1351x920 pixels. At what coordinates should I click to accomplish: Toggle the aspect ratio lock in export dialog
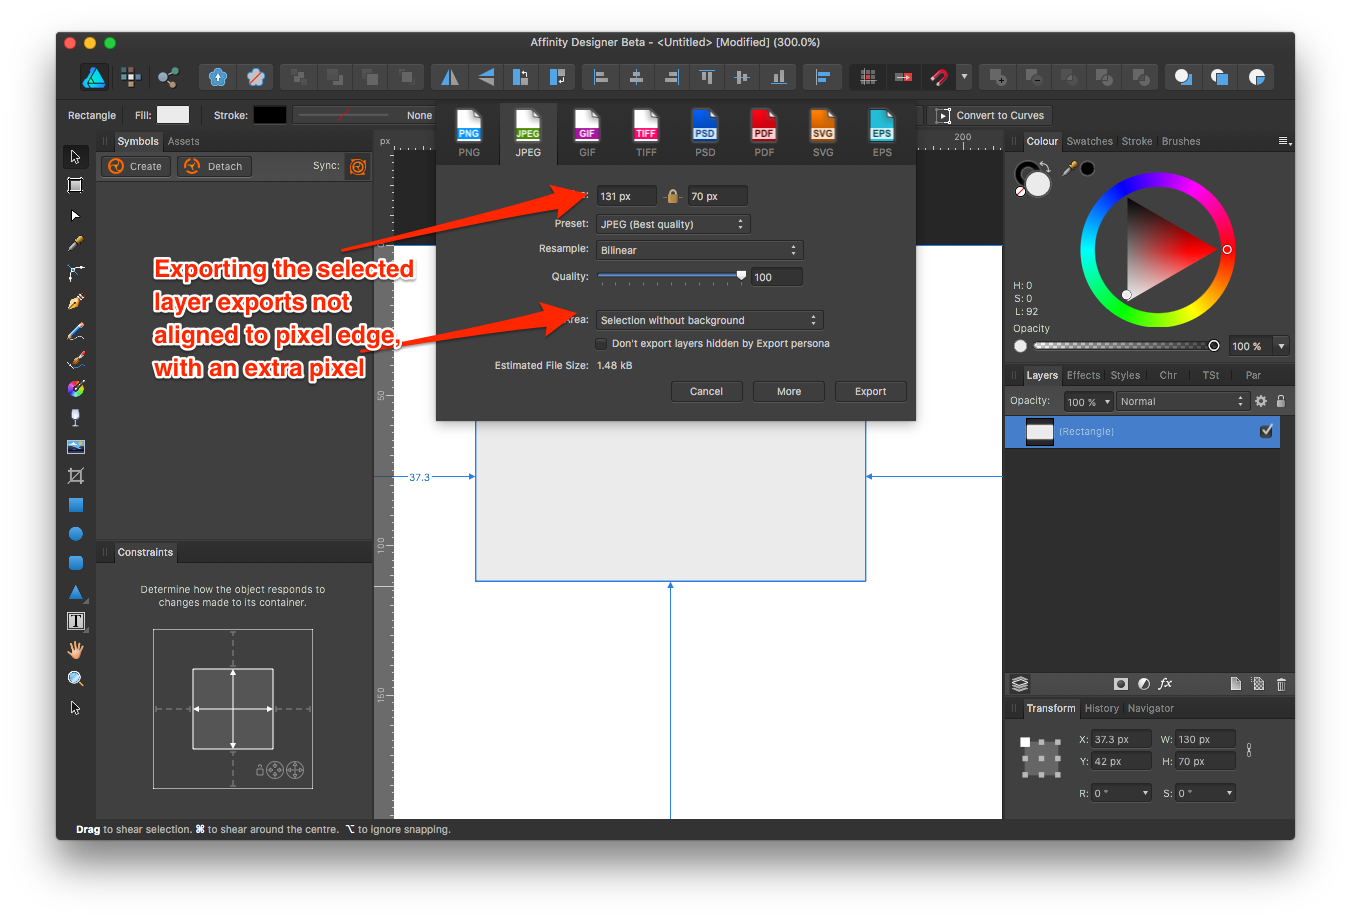tap(672, 196)
